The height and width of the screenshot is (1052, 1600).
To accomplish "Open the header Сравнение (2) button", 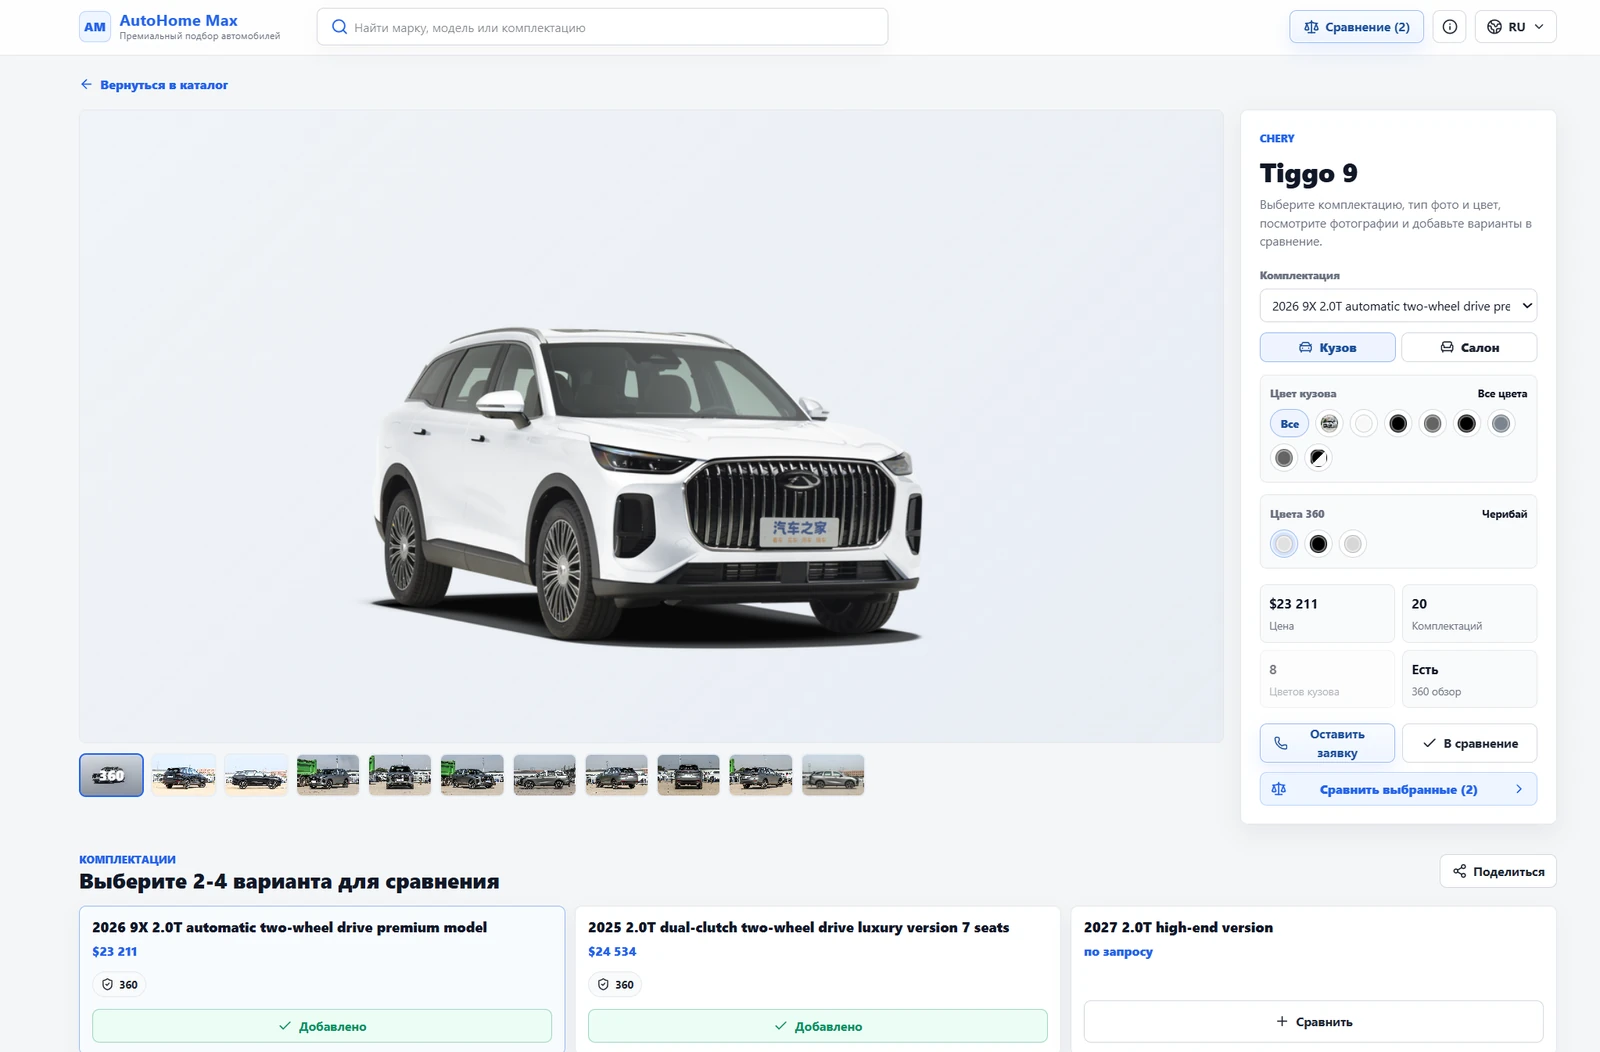I will pos(1356,27).
